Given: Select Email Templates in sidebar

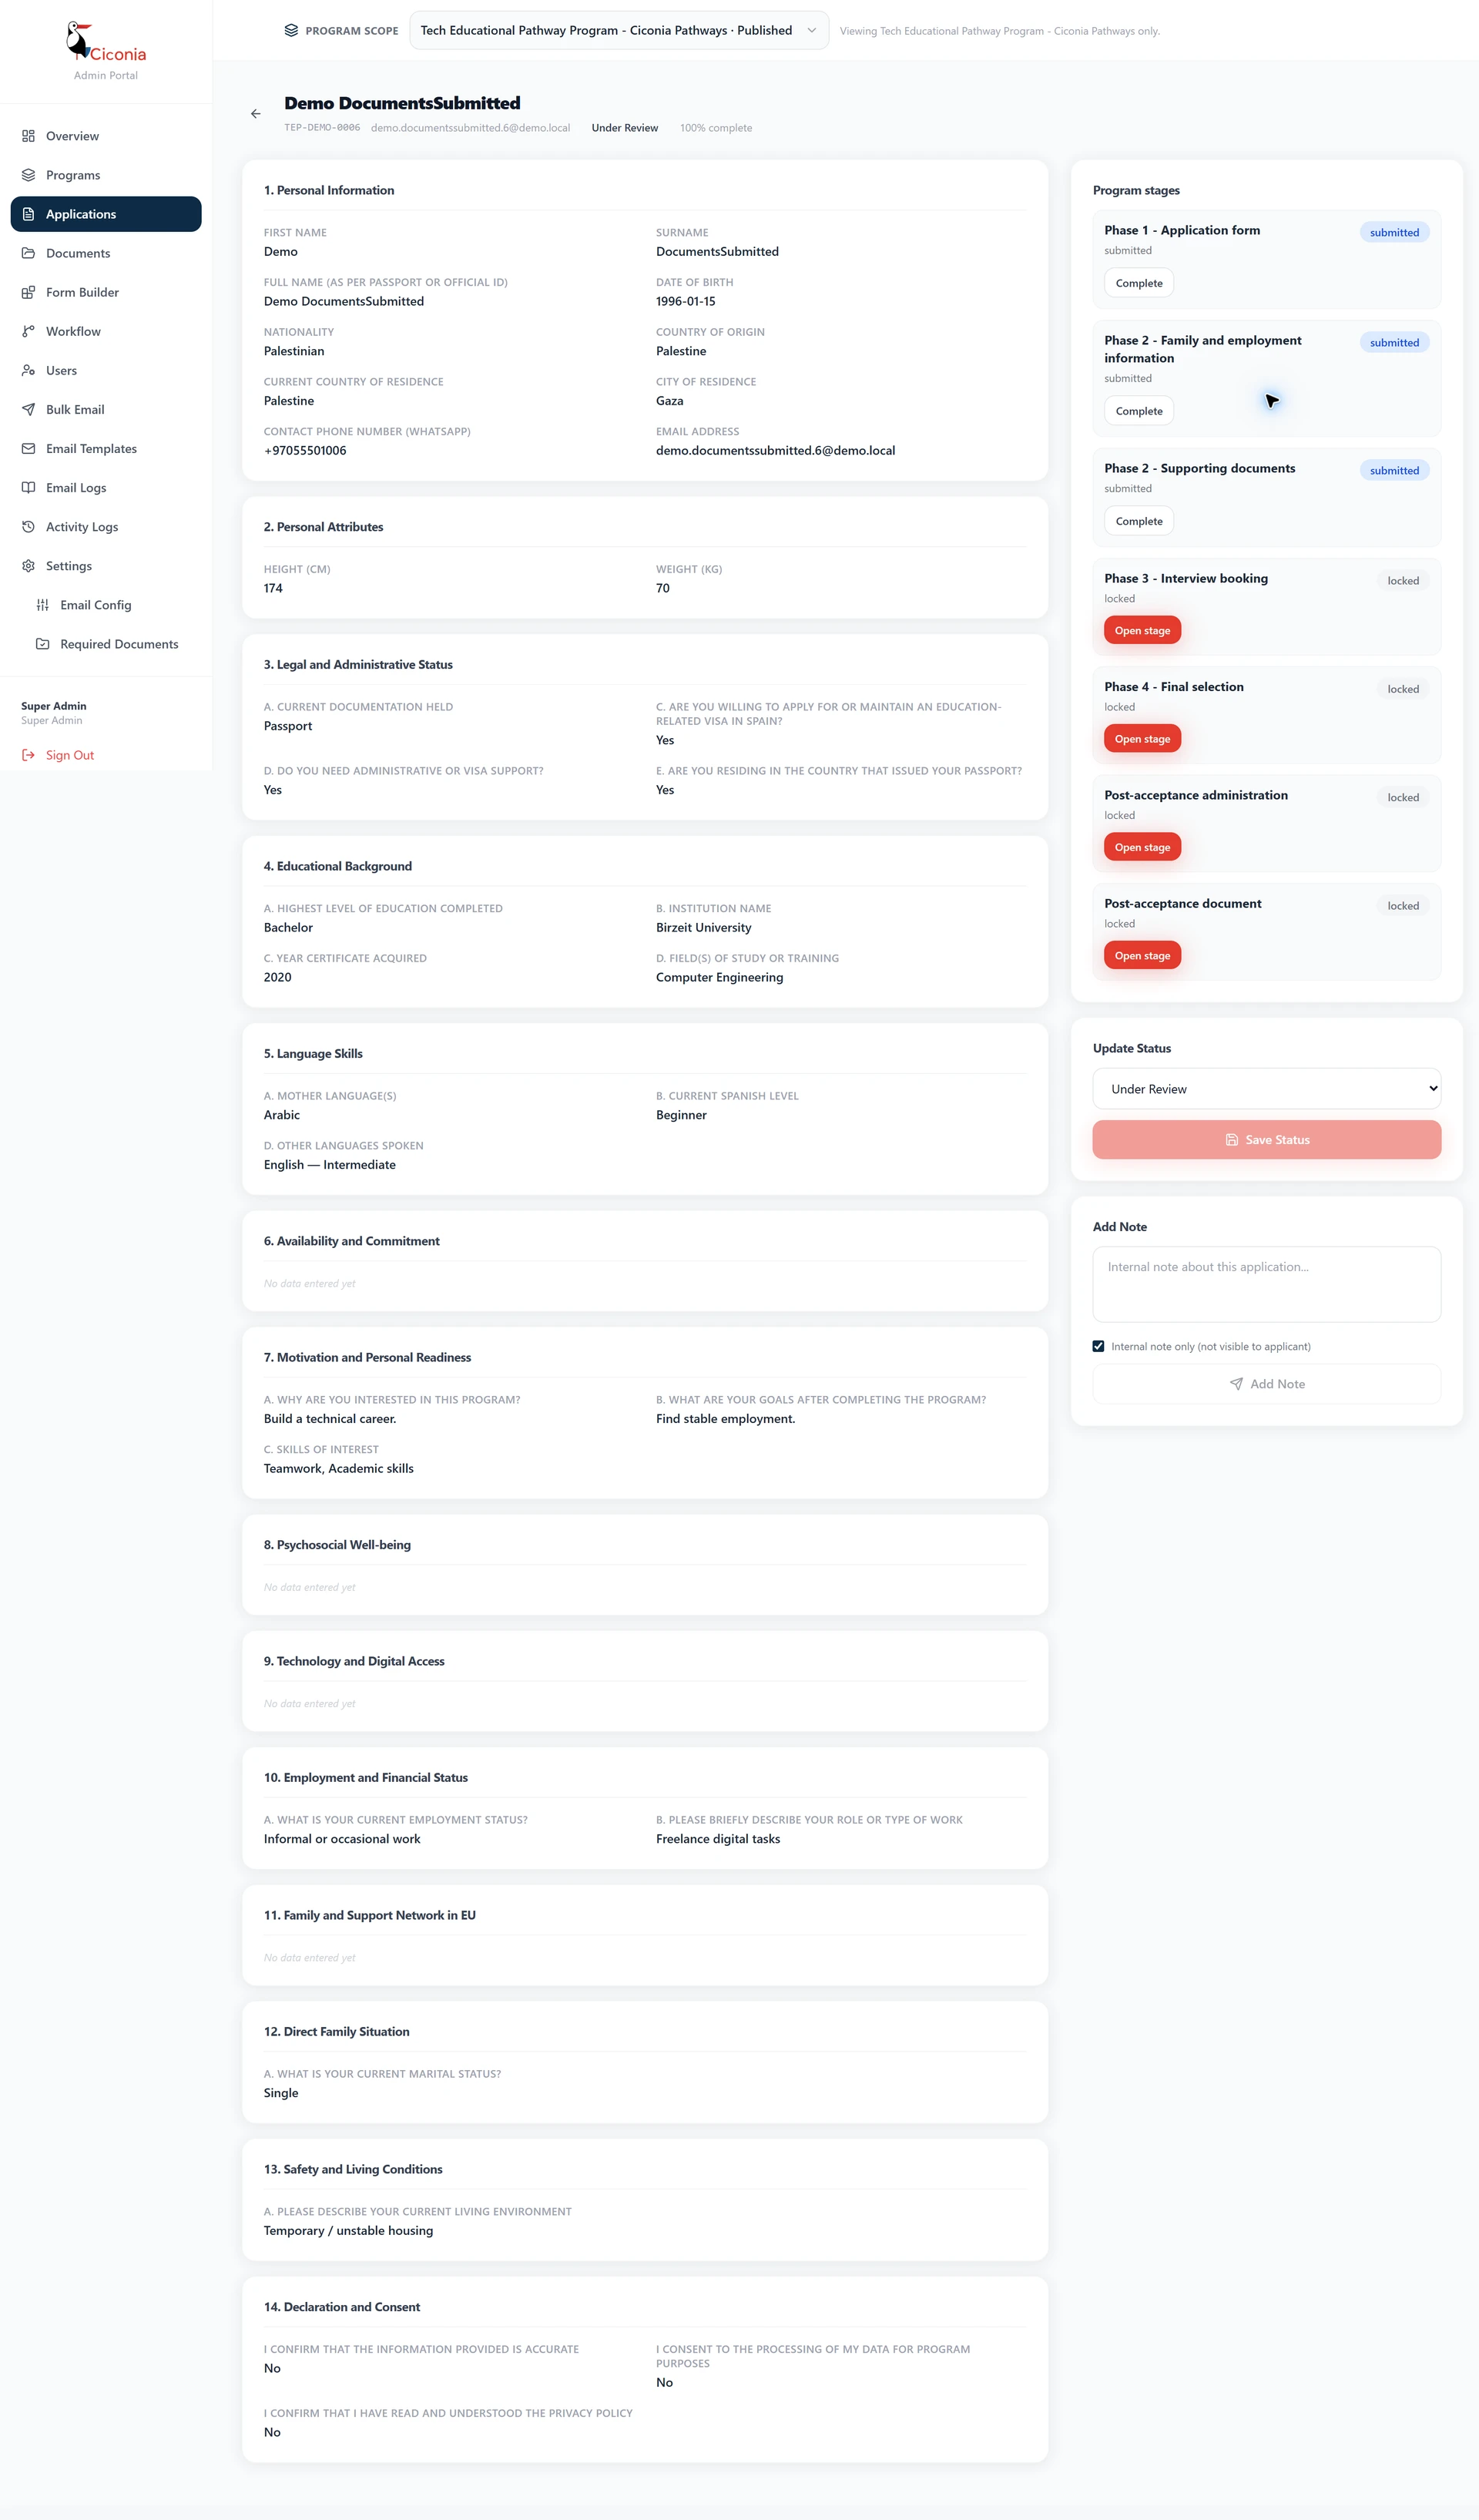Looking at the screenshot, I should coord(106,448).
